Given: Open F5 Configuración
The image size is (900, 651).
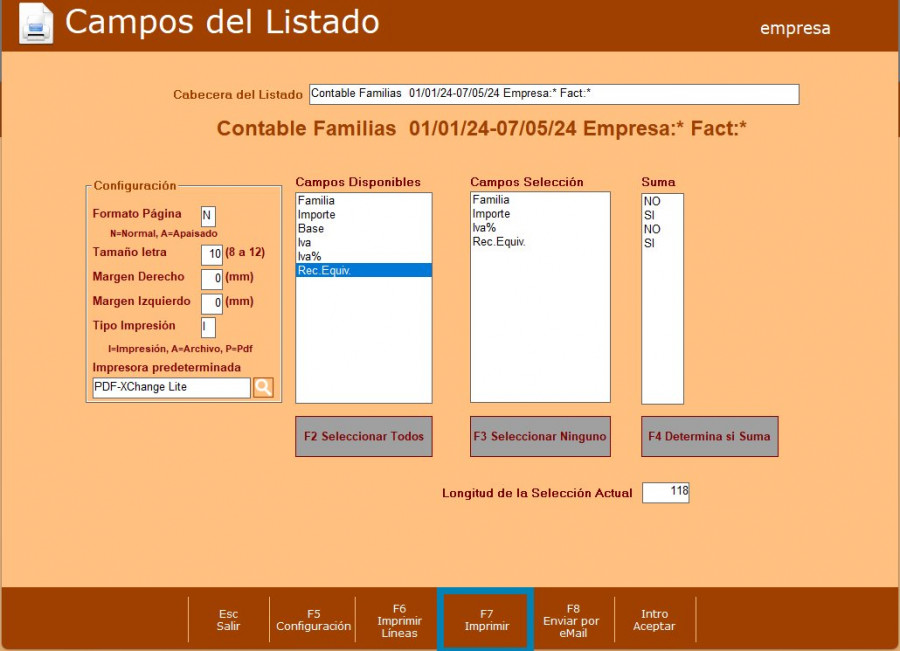Looking at the screenshot, I should pyautogui.click(x=314, y=620).
